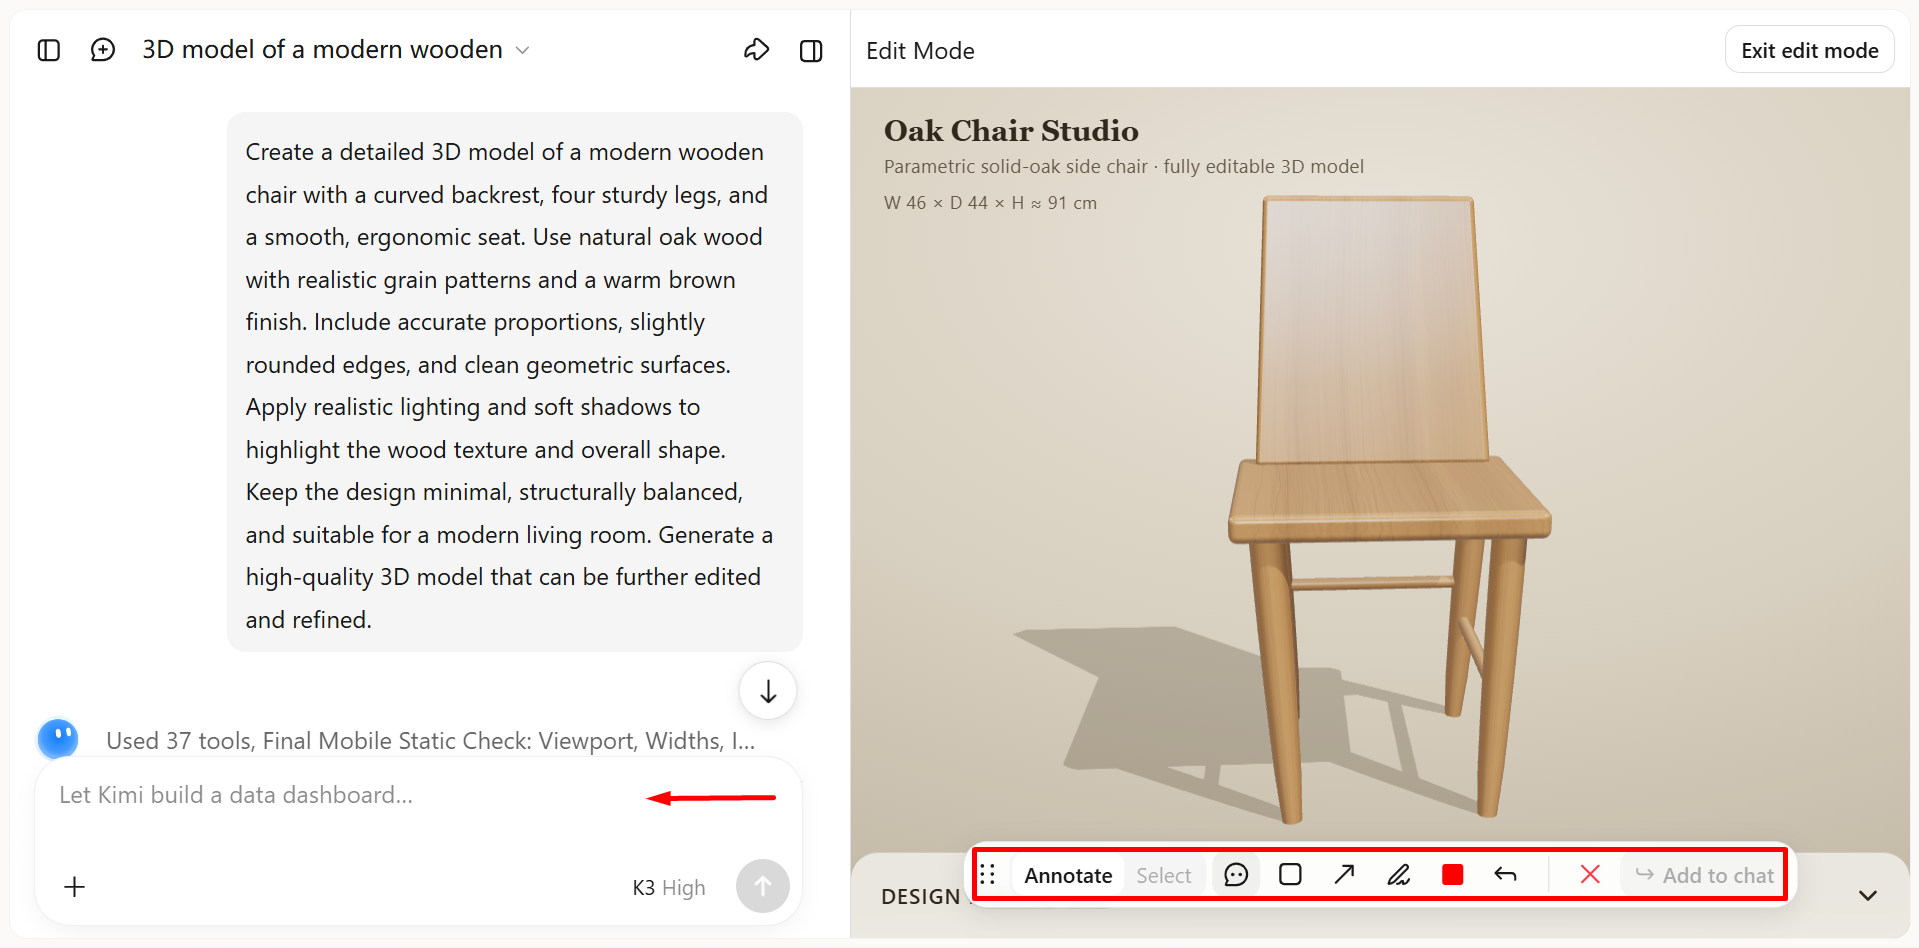Clear annotations with the red X
Viewport: 1919px width, 948px height.
1590,875
